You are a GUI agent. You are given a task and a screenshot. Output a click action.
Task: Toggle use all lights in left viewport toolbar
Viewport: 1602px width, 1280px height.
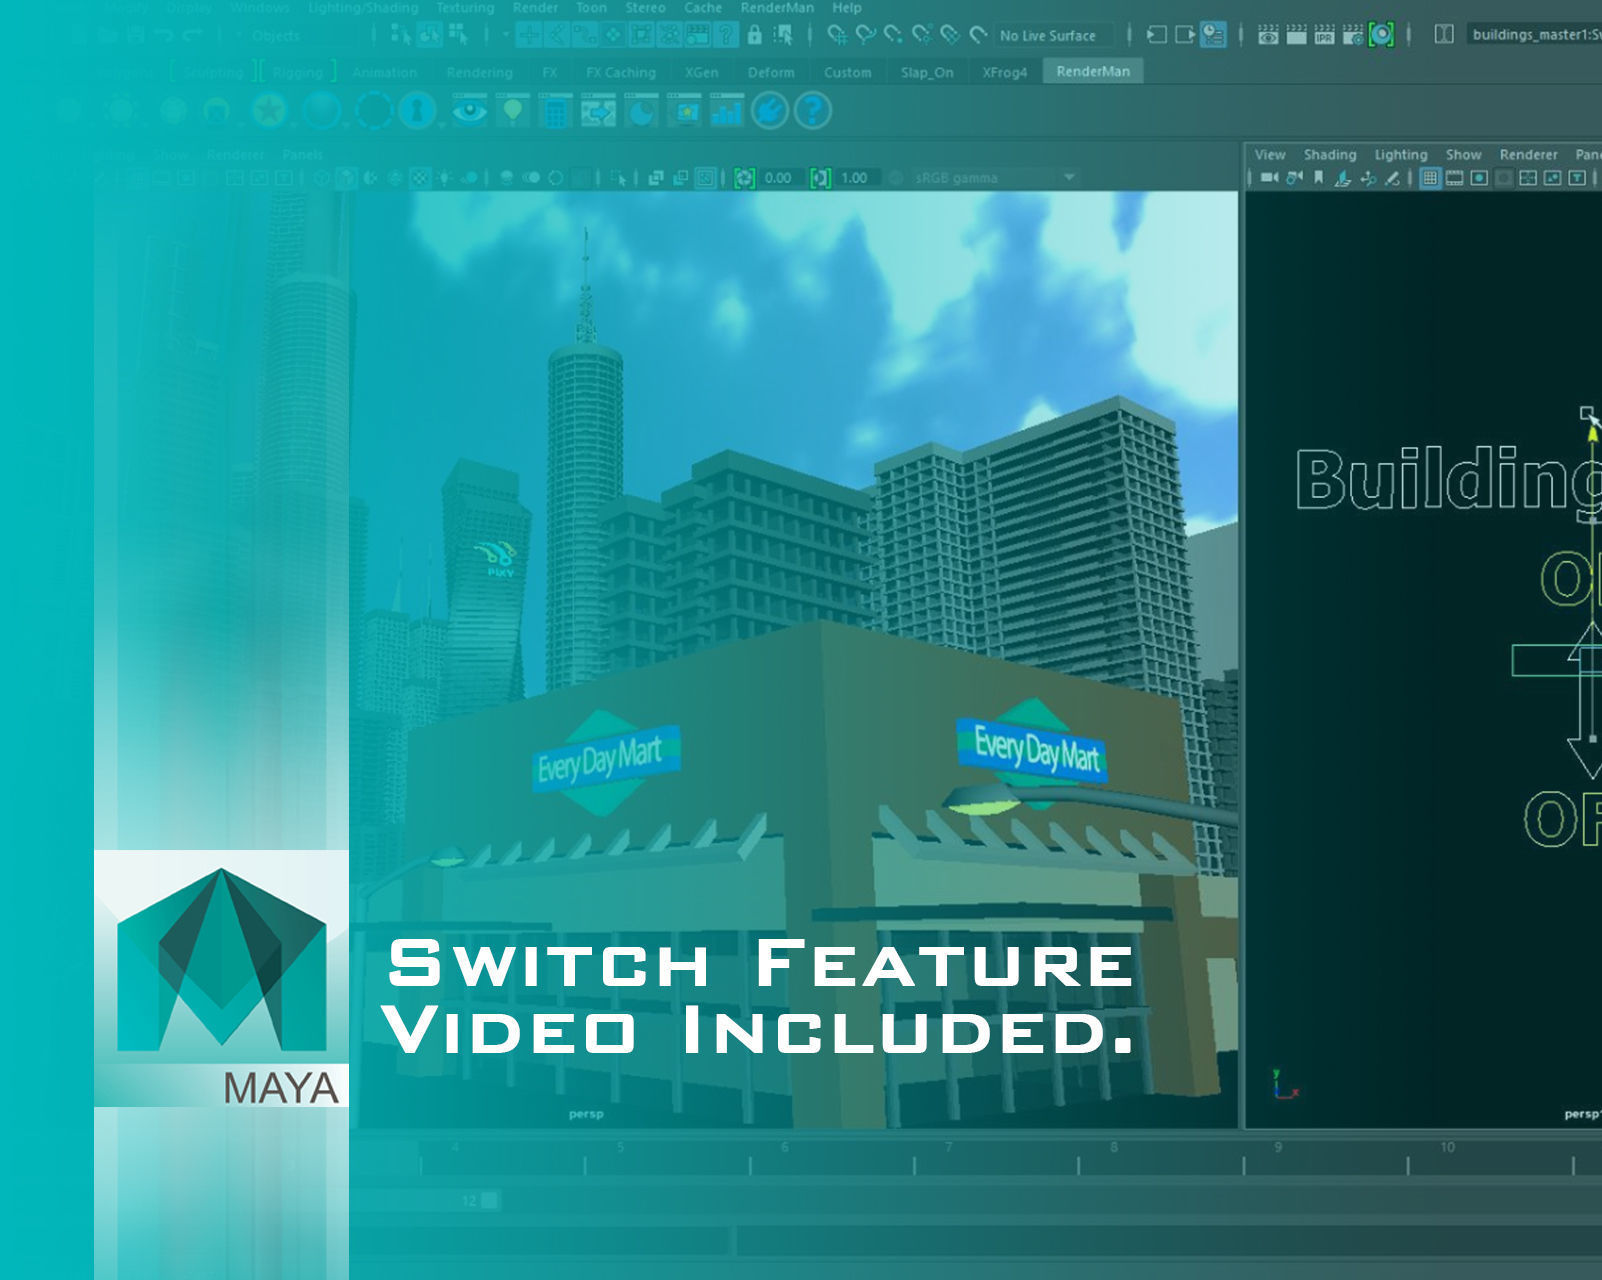tap(445, 178)
